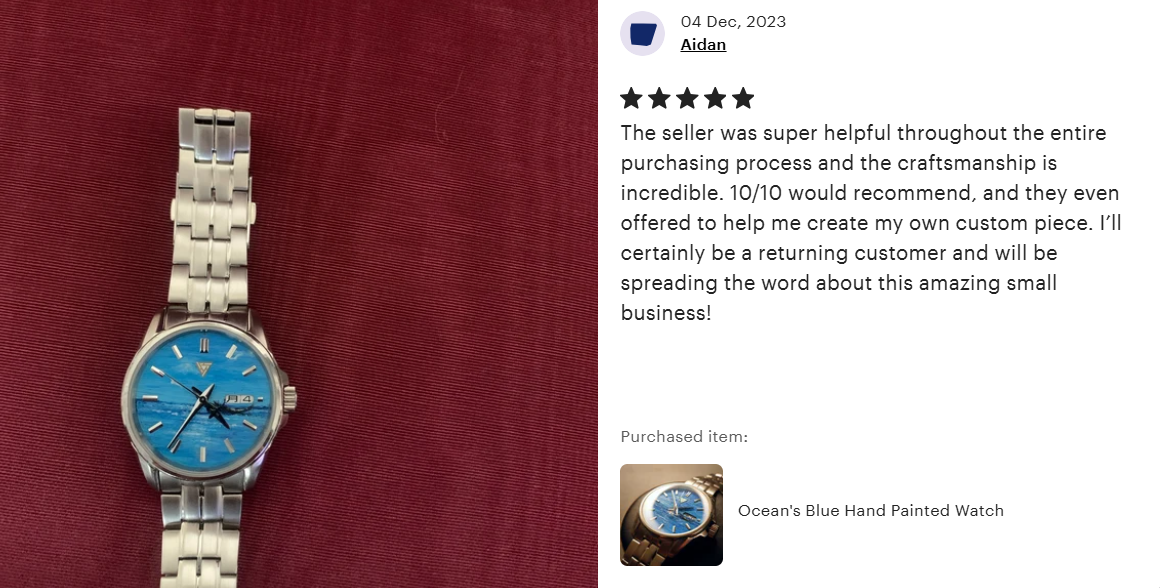1160x588 pixels.
Task: Open Aidan's profile link
Action: (x=703, y=44)
